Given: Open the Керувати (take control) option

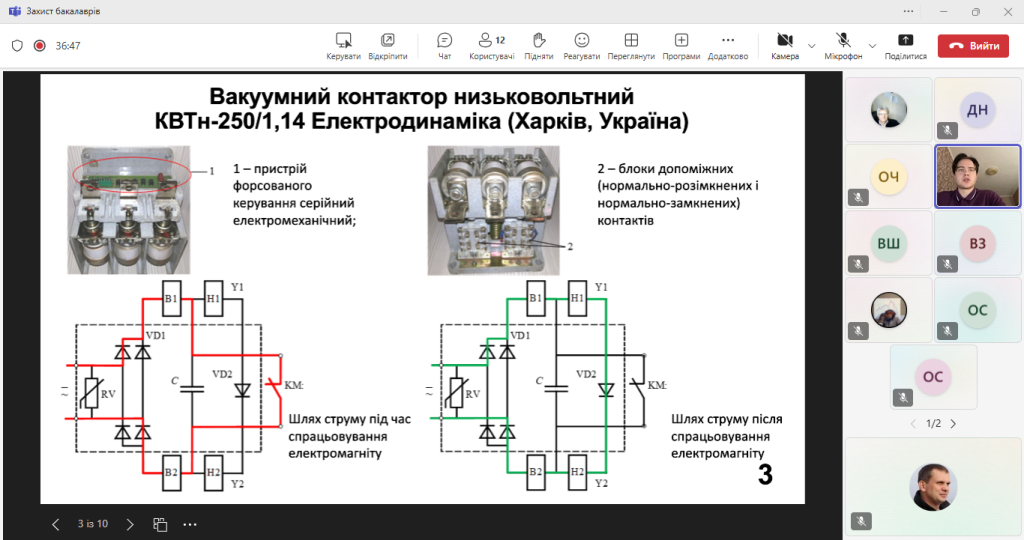Looking at the screenshot, I should click(344, 46).
